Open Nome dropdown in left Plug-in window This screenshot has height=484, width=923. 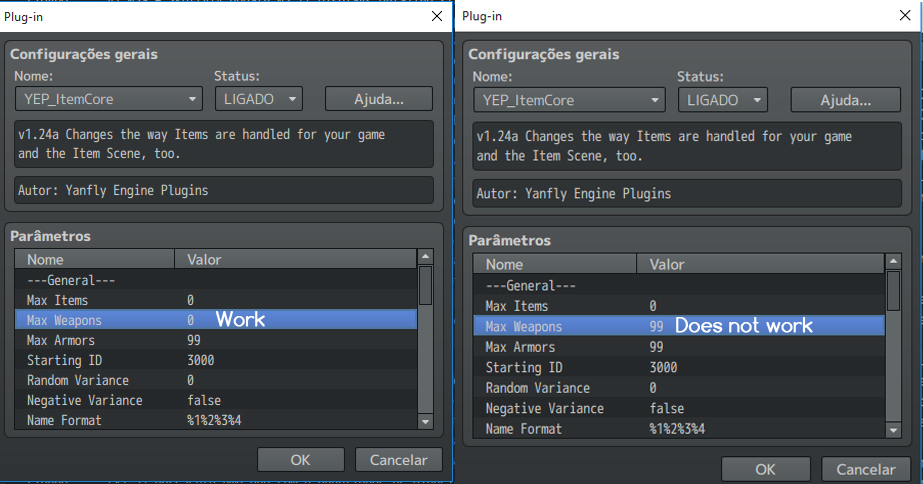109,99
